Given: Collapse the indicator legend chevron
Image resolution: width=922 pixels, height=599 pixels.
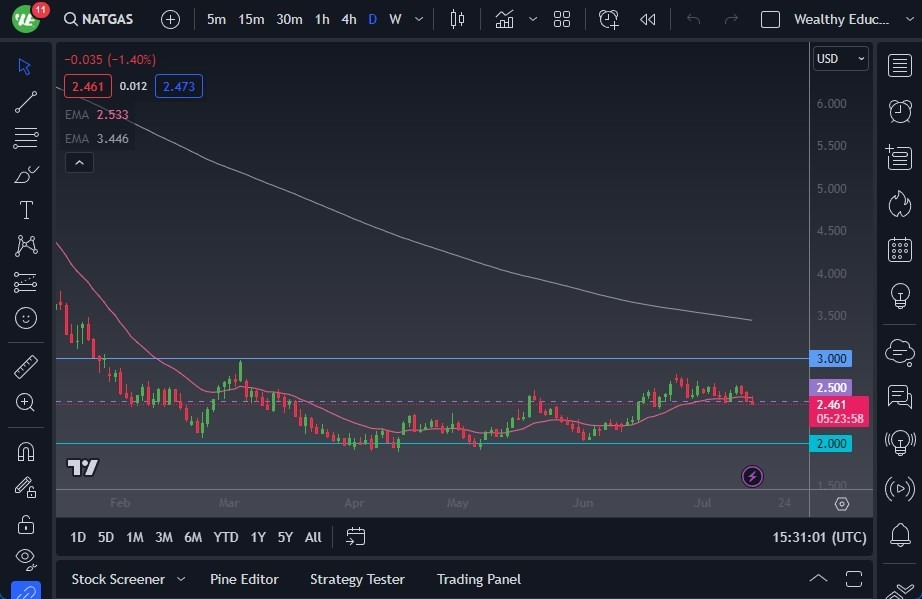Looking at the screenshot, I should coord(79,163).
